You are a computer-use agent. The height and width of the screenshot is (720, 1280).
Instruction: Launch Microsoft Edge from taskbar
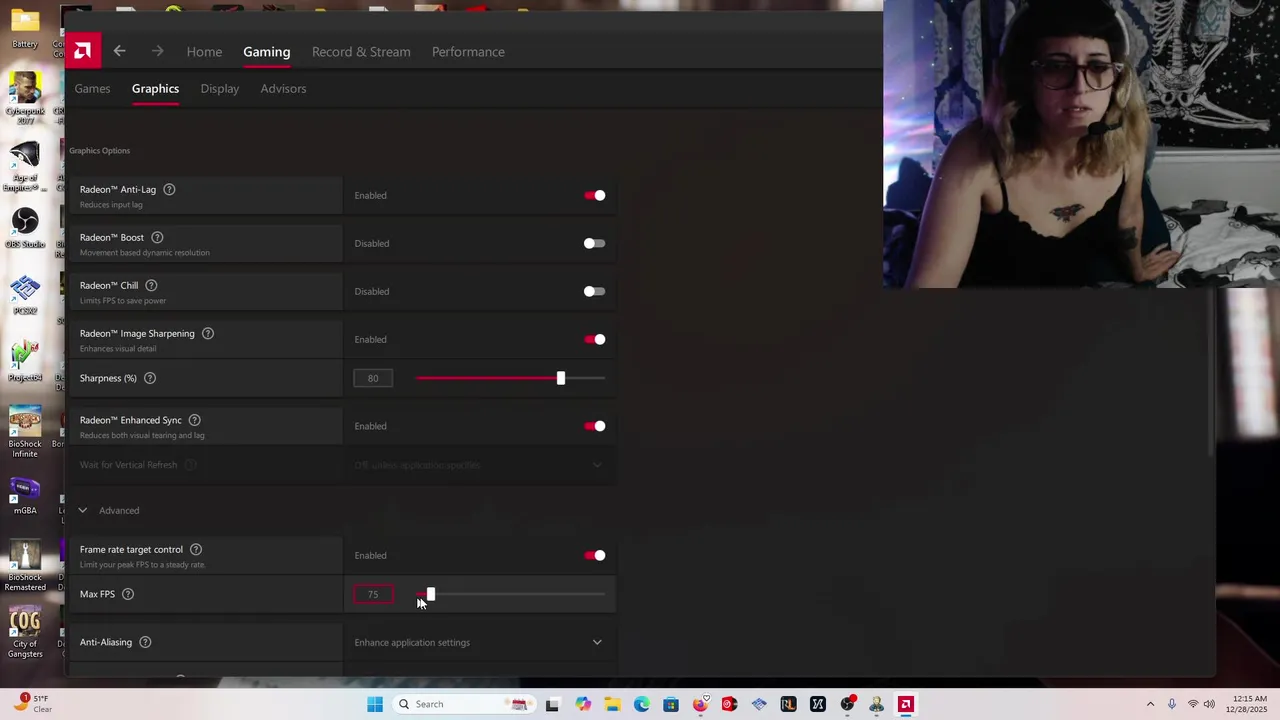pos(641,704)
